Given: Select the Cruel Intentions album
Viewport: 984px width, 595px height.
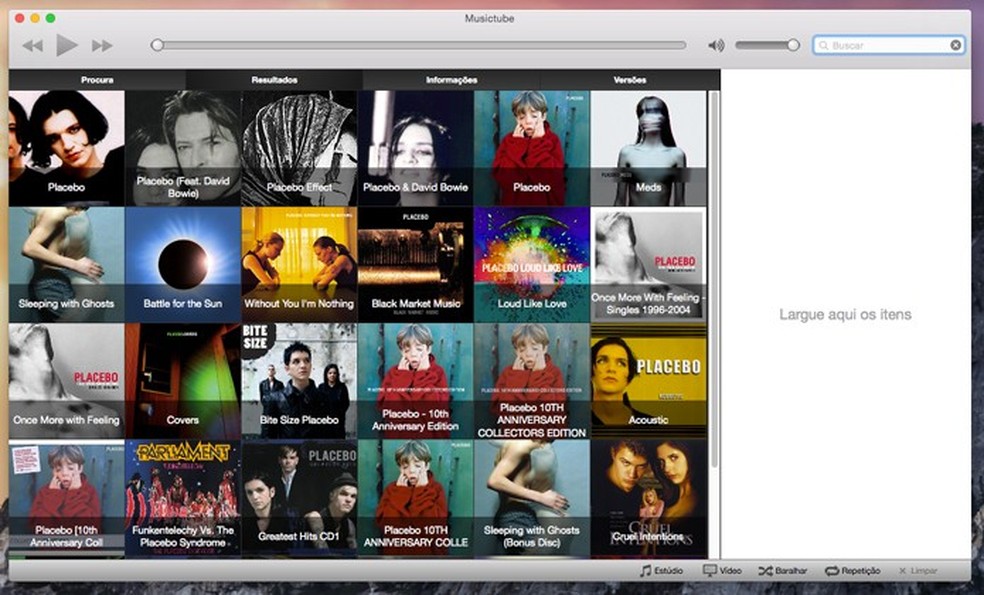Looking at the screenshot, I should click(648, 498).
